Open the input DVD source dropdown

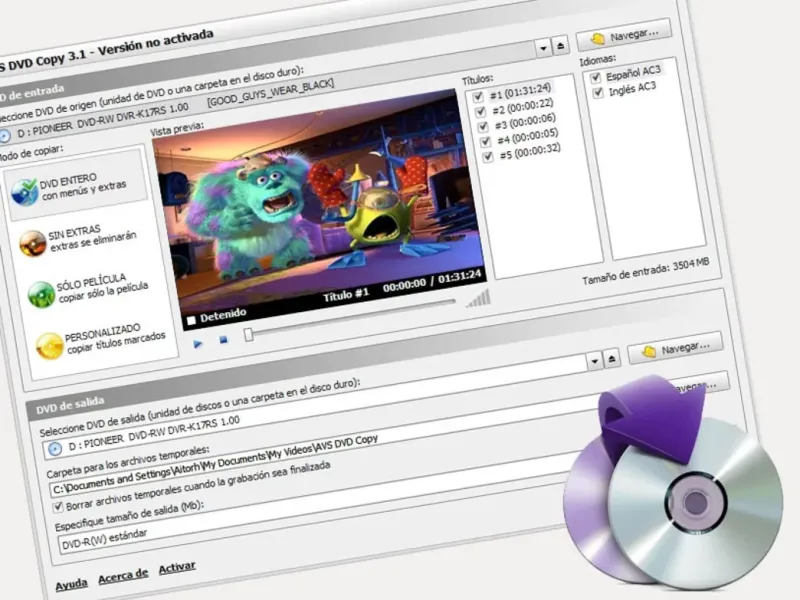tap(543, 48)
